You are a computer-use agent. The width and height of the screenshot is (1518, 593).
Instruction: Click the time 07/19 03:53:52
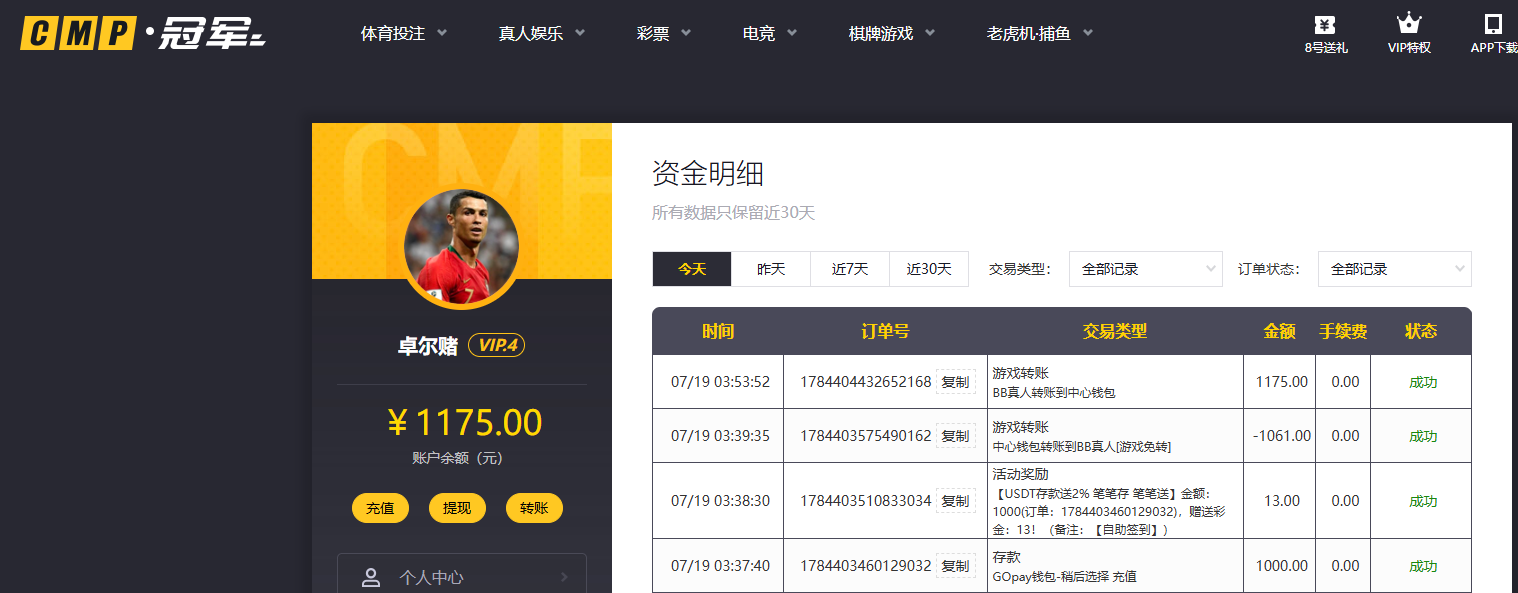click(720, 382)
